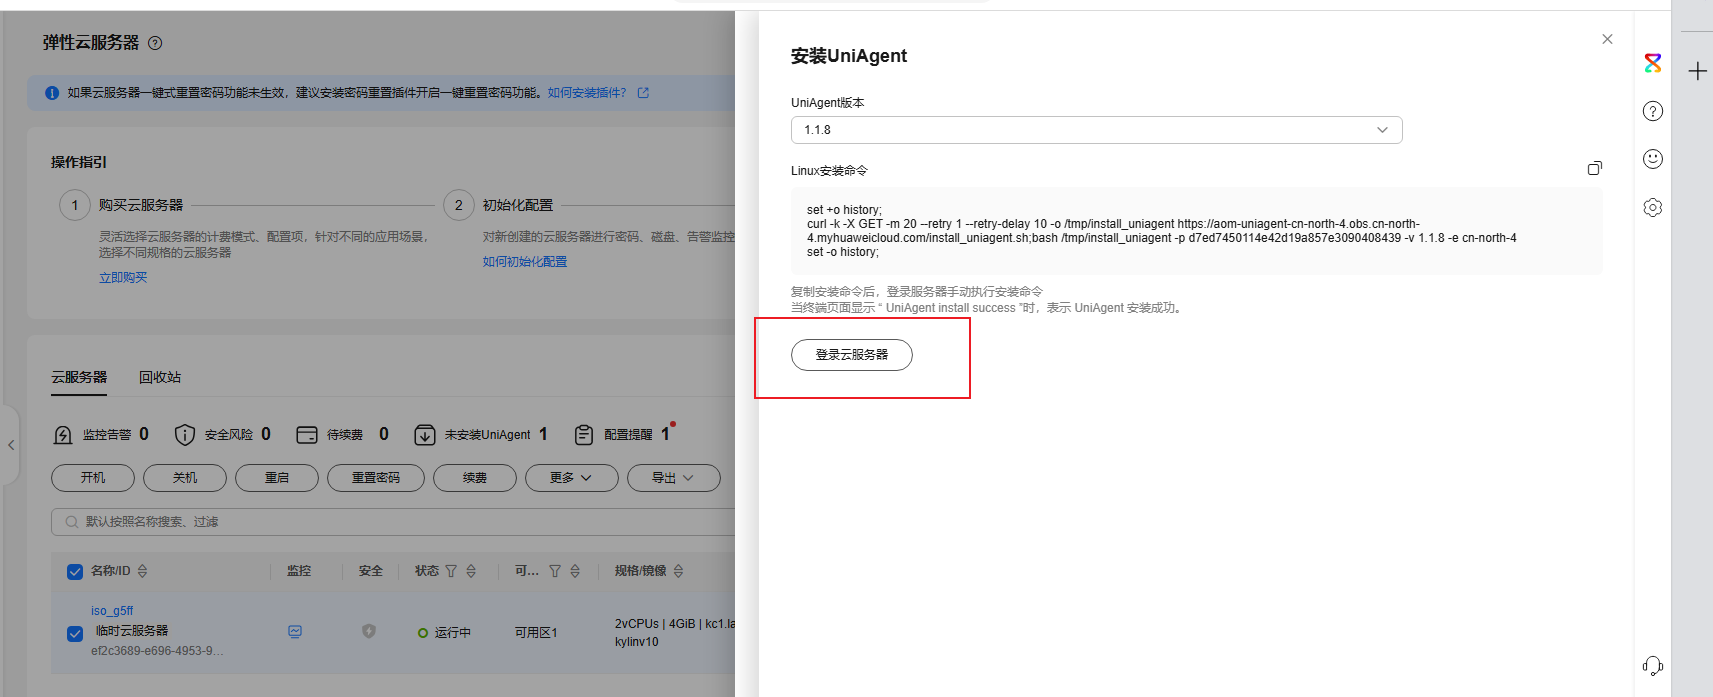Expand the UniAgent version dropdown

pos(1096,130)
